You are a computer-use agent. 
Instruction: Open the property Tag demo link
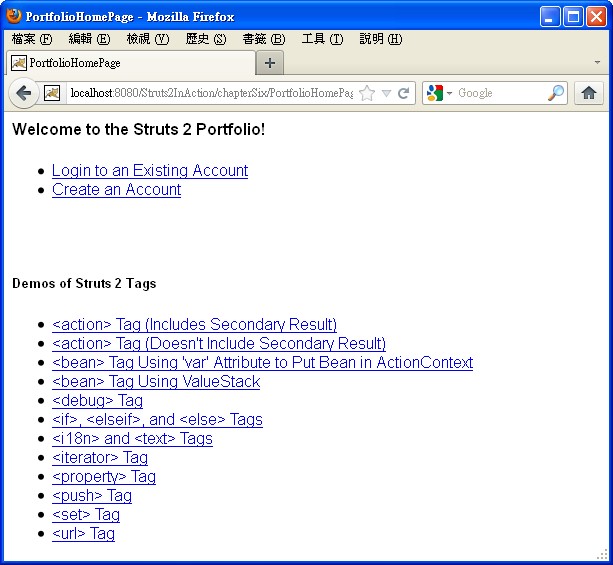click(104, 477)
